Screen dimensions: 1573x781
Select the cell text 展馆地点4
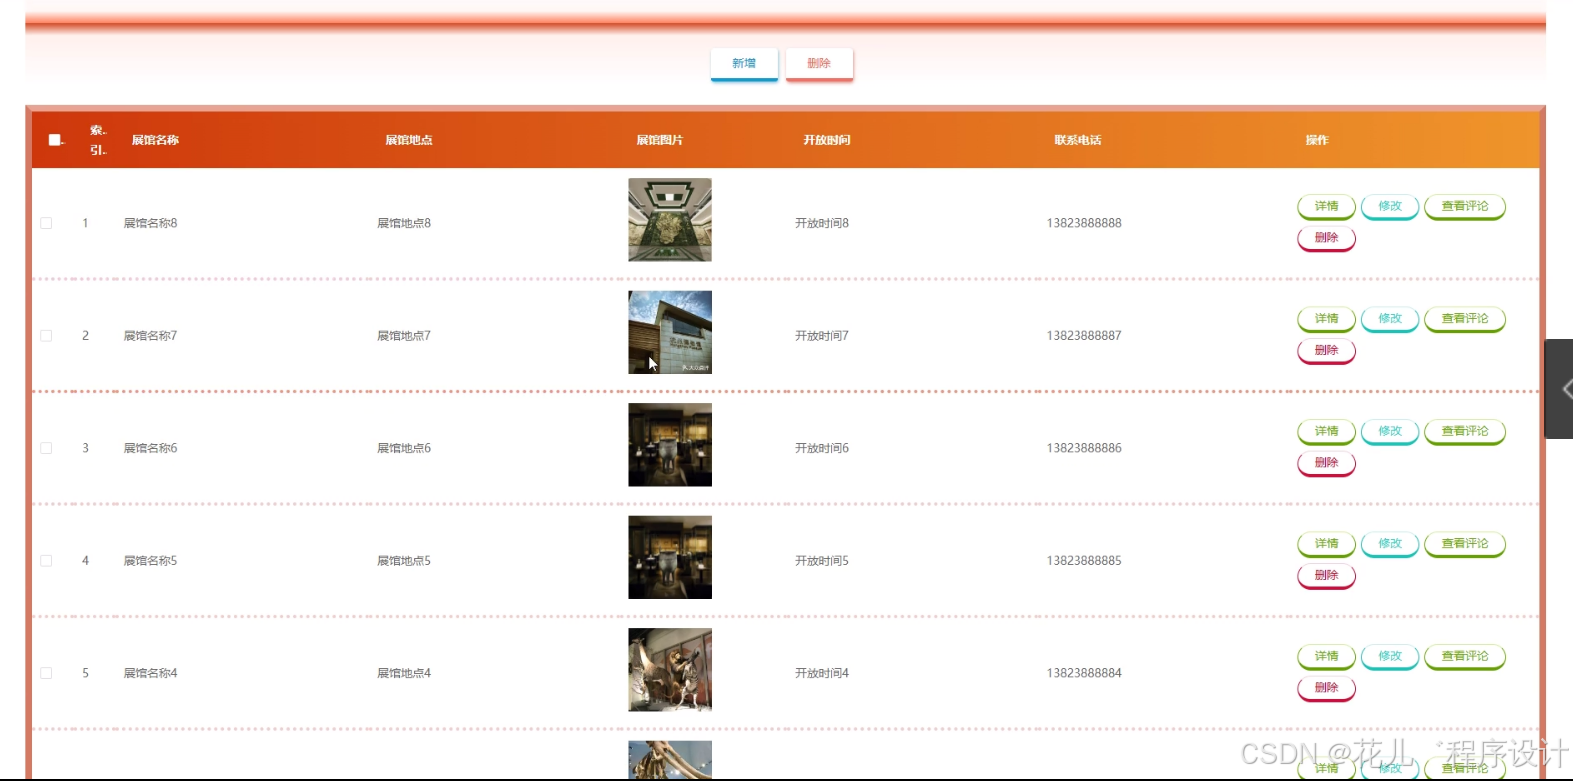click(404, 673)
